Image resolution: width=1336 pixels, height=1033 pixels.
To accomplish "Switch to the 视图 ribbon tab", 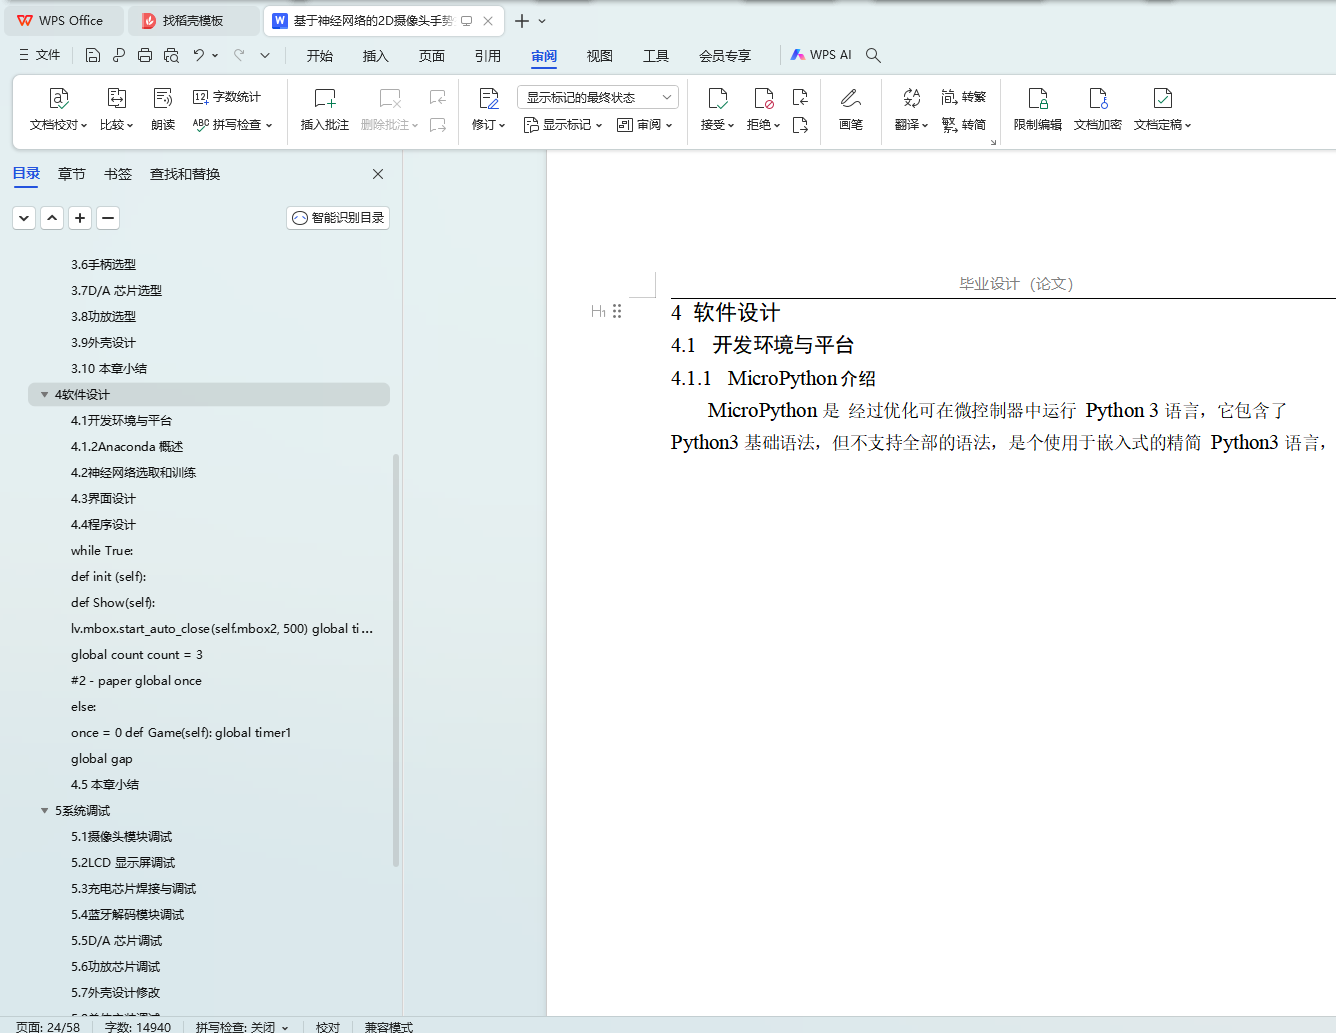I will [x=600, y=55].
